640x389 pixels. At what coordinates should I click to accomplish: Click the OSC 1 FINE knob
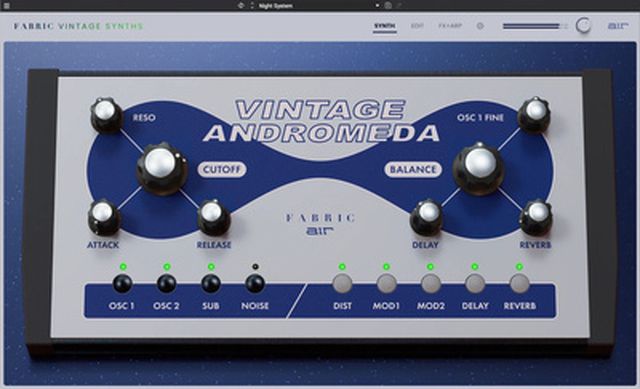(534, 114)
